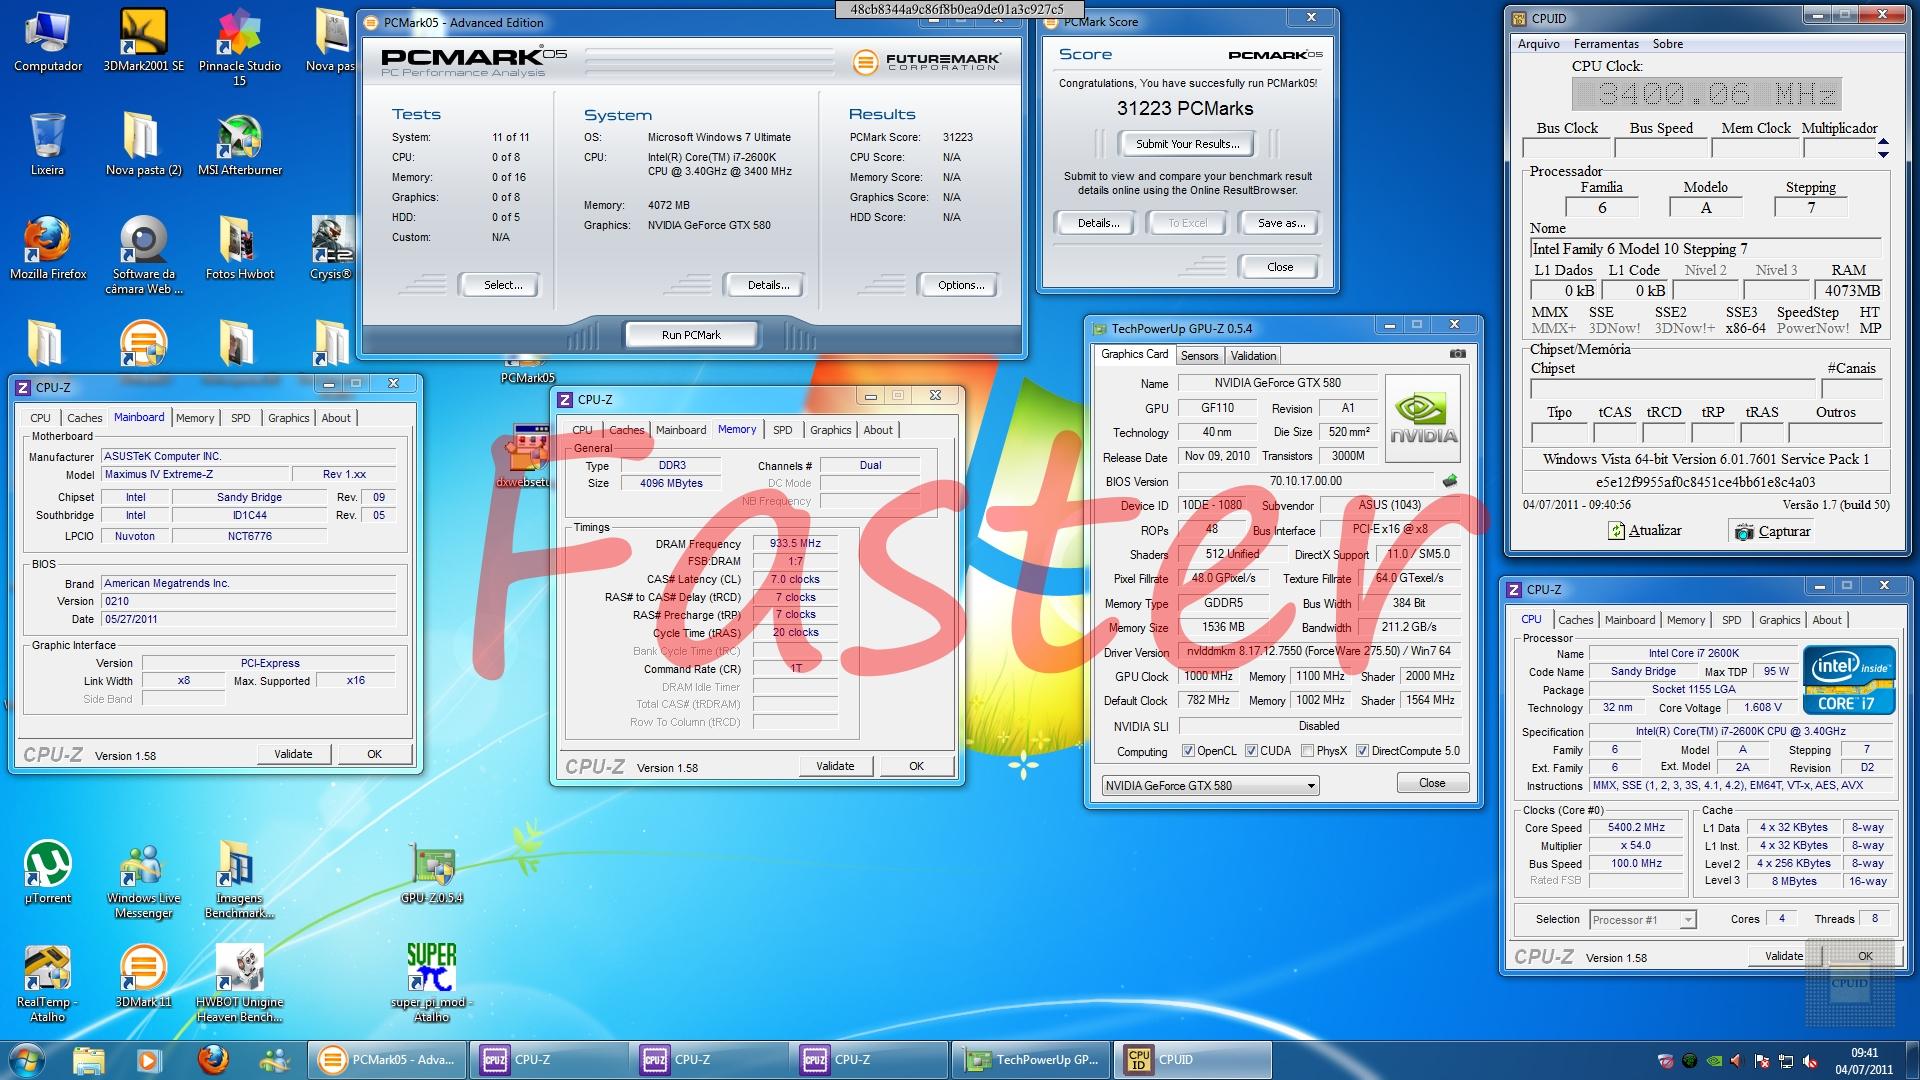Viewport: 1920px width, 1080px height.
Task: Open Windows Start orb
Action: point(27,1060)
